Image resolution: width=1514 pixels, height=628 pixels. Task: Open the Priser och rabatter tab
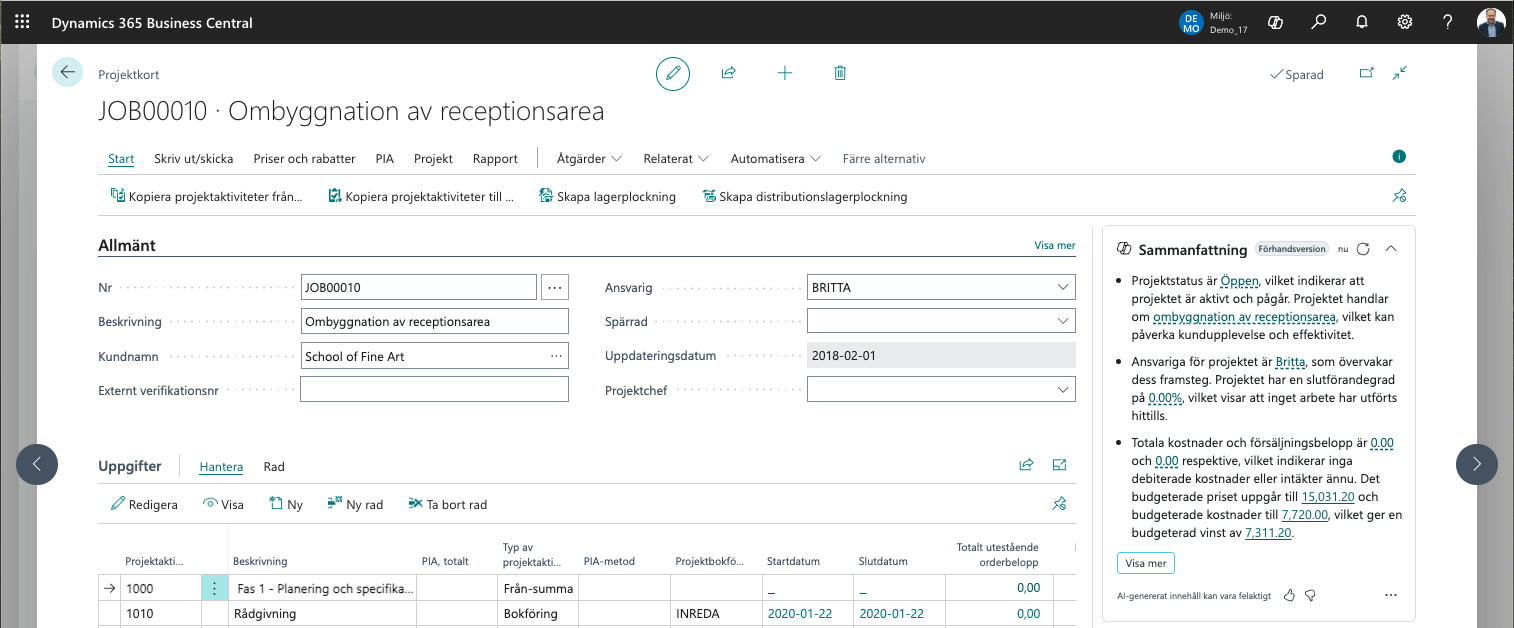tap(305, 158)
